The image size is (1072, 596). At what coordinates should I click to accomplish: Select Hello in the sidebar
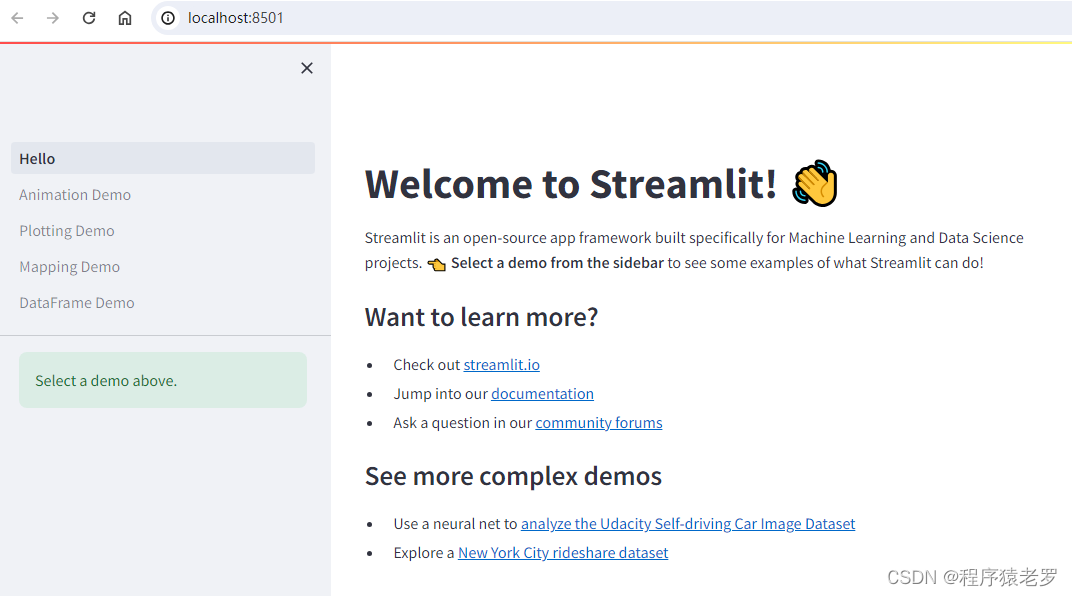click(x=37, y=158)
